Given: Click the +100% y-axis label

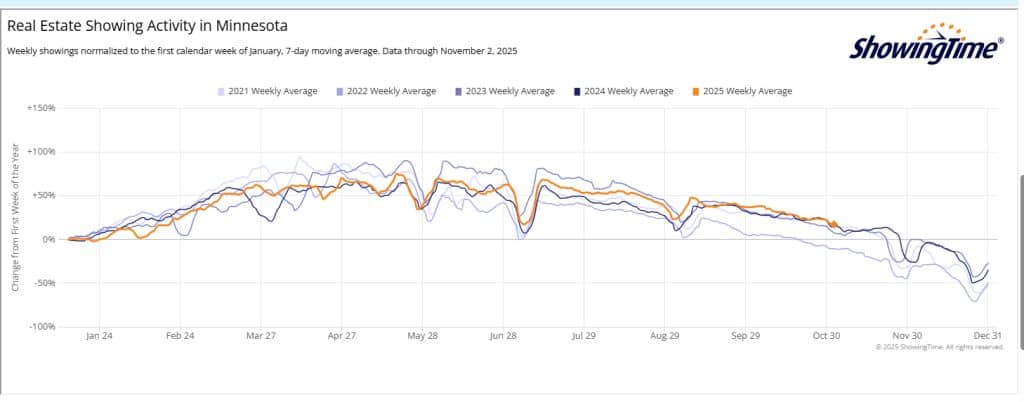Looking at the screenshot, I should (40, 152).
